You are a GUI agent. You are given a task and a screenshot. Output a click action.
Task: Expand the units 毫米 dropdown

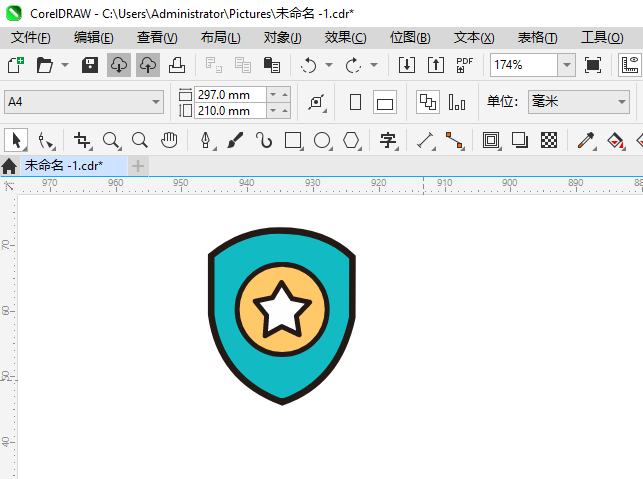point(579,102)
